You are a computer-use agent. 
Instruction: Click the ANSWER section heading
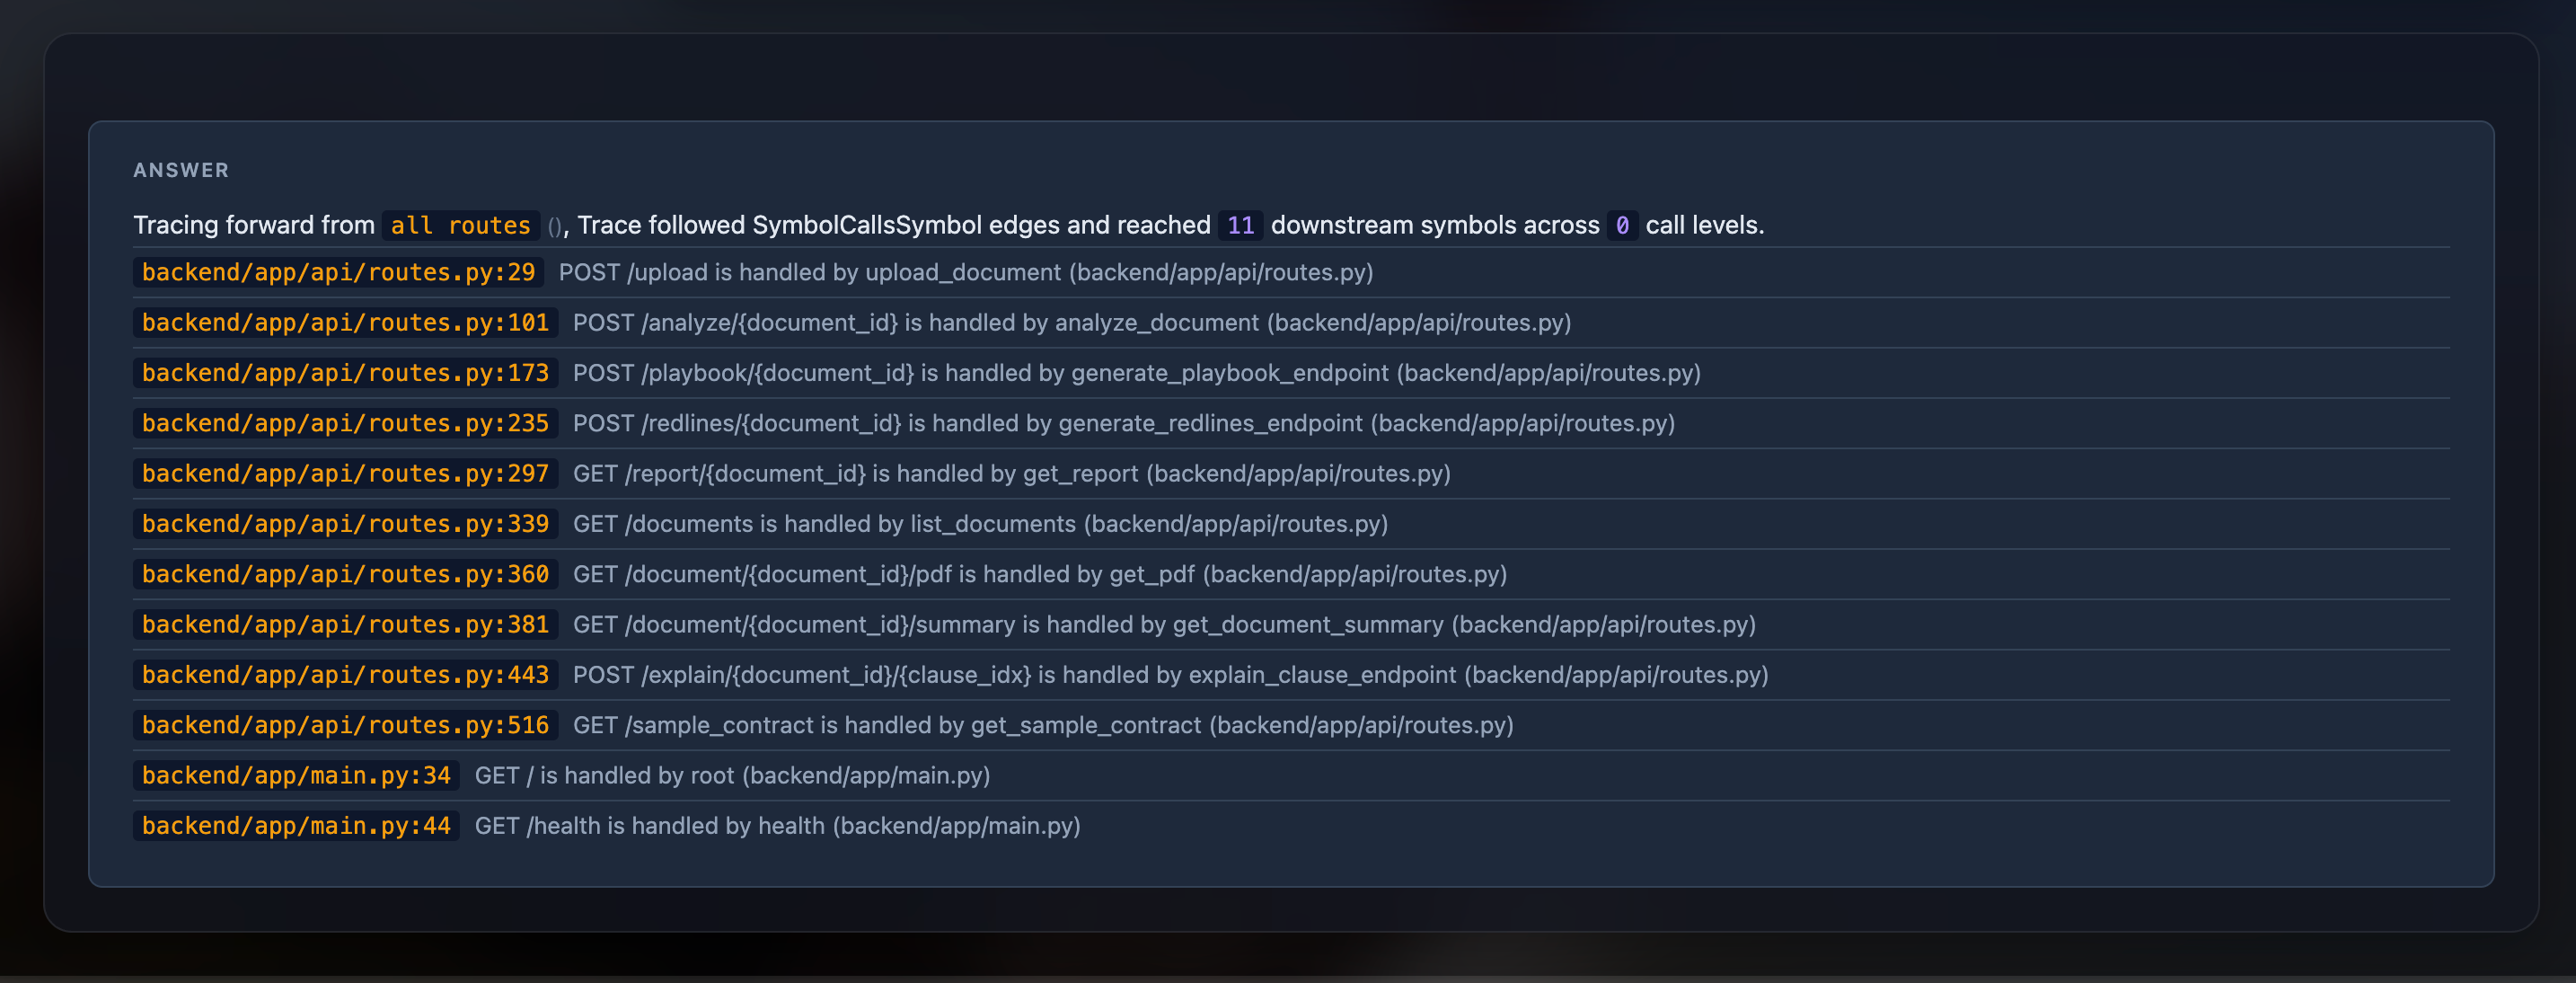(x=181, y=170)
